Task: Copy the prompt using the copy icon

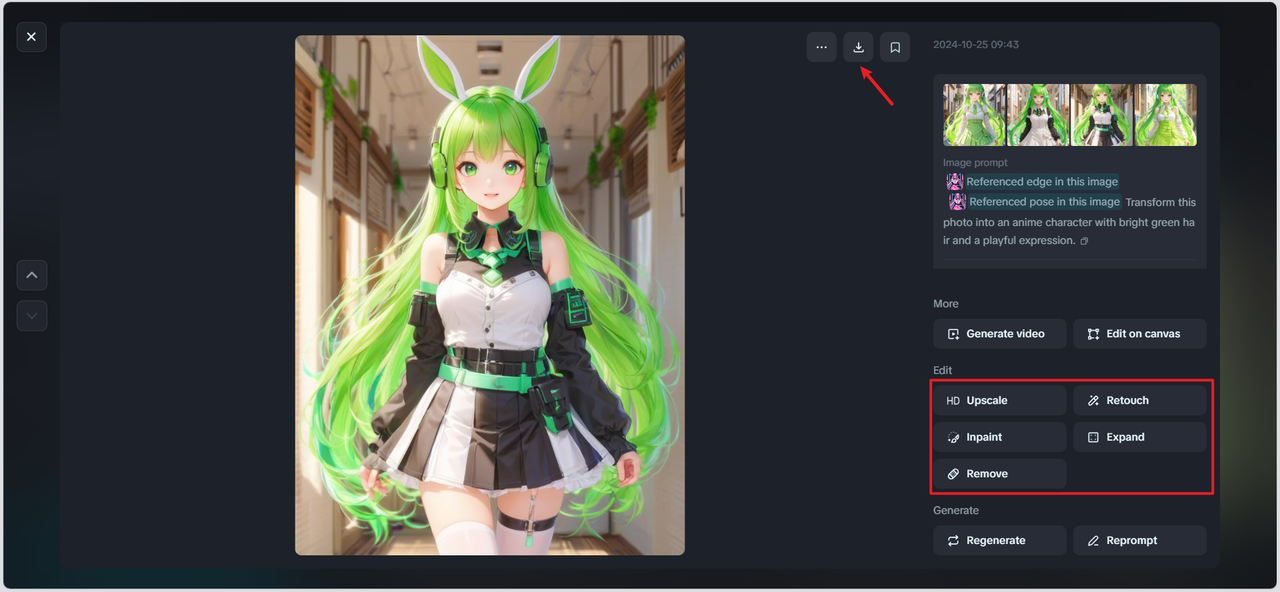Action: [1084, 241]
